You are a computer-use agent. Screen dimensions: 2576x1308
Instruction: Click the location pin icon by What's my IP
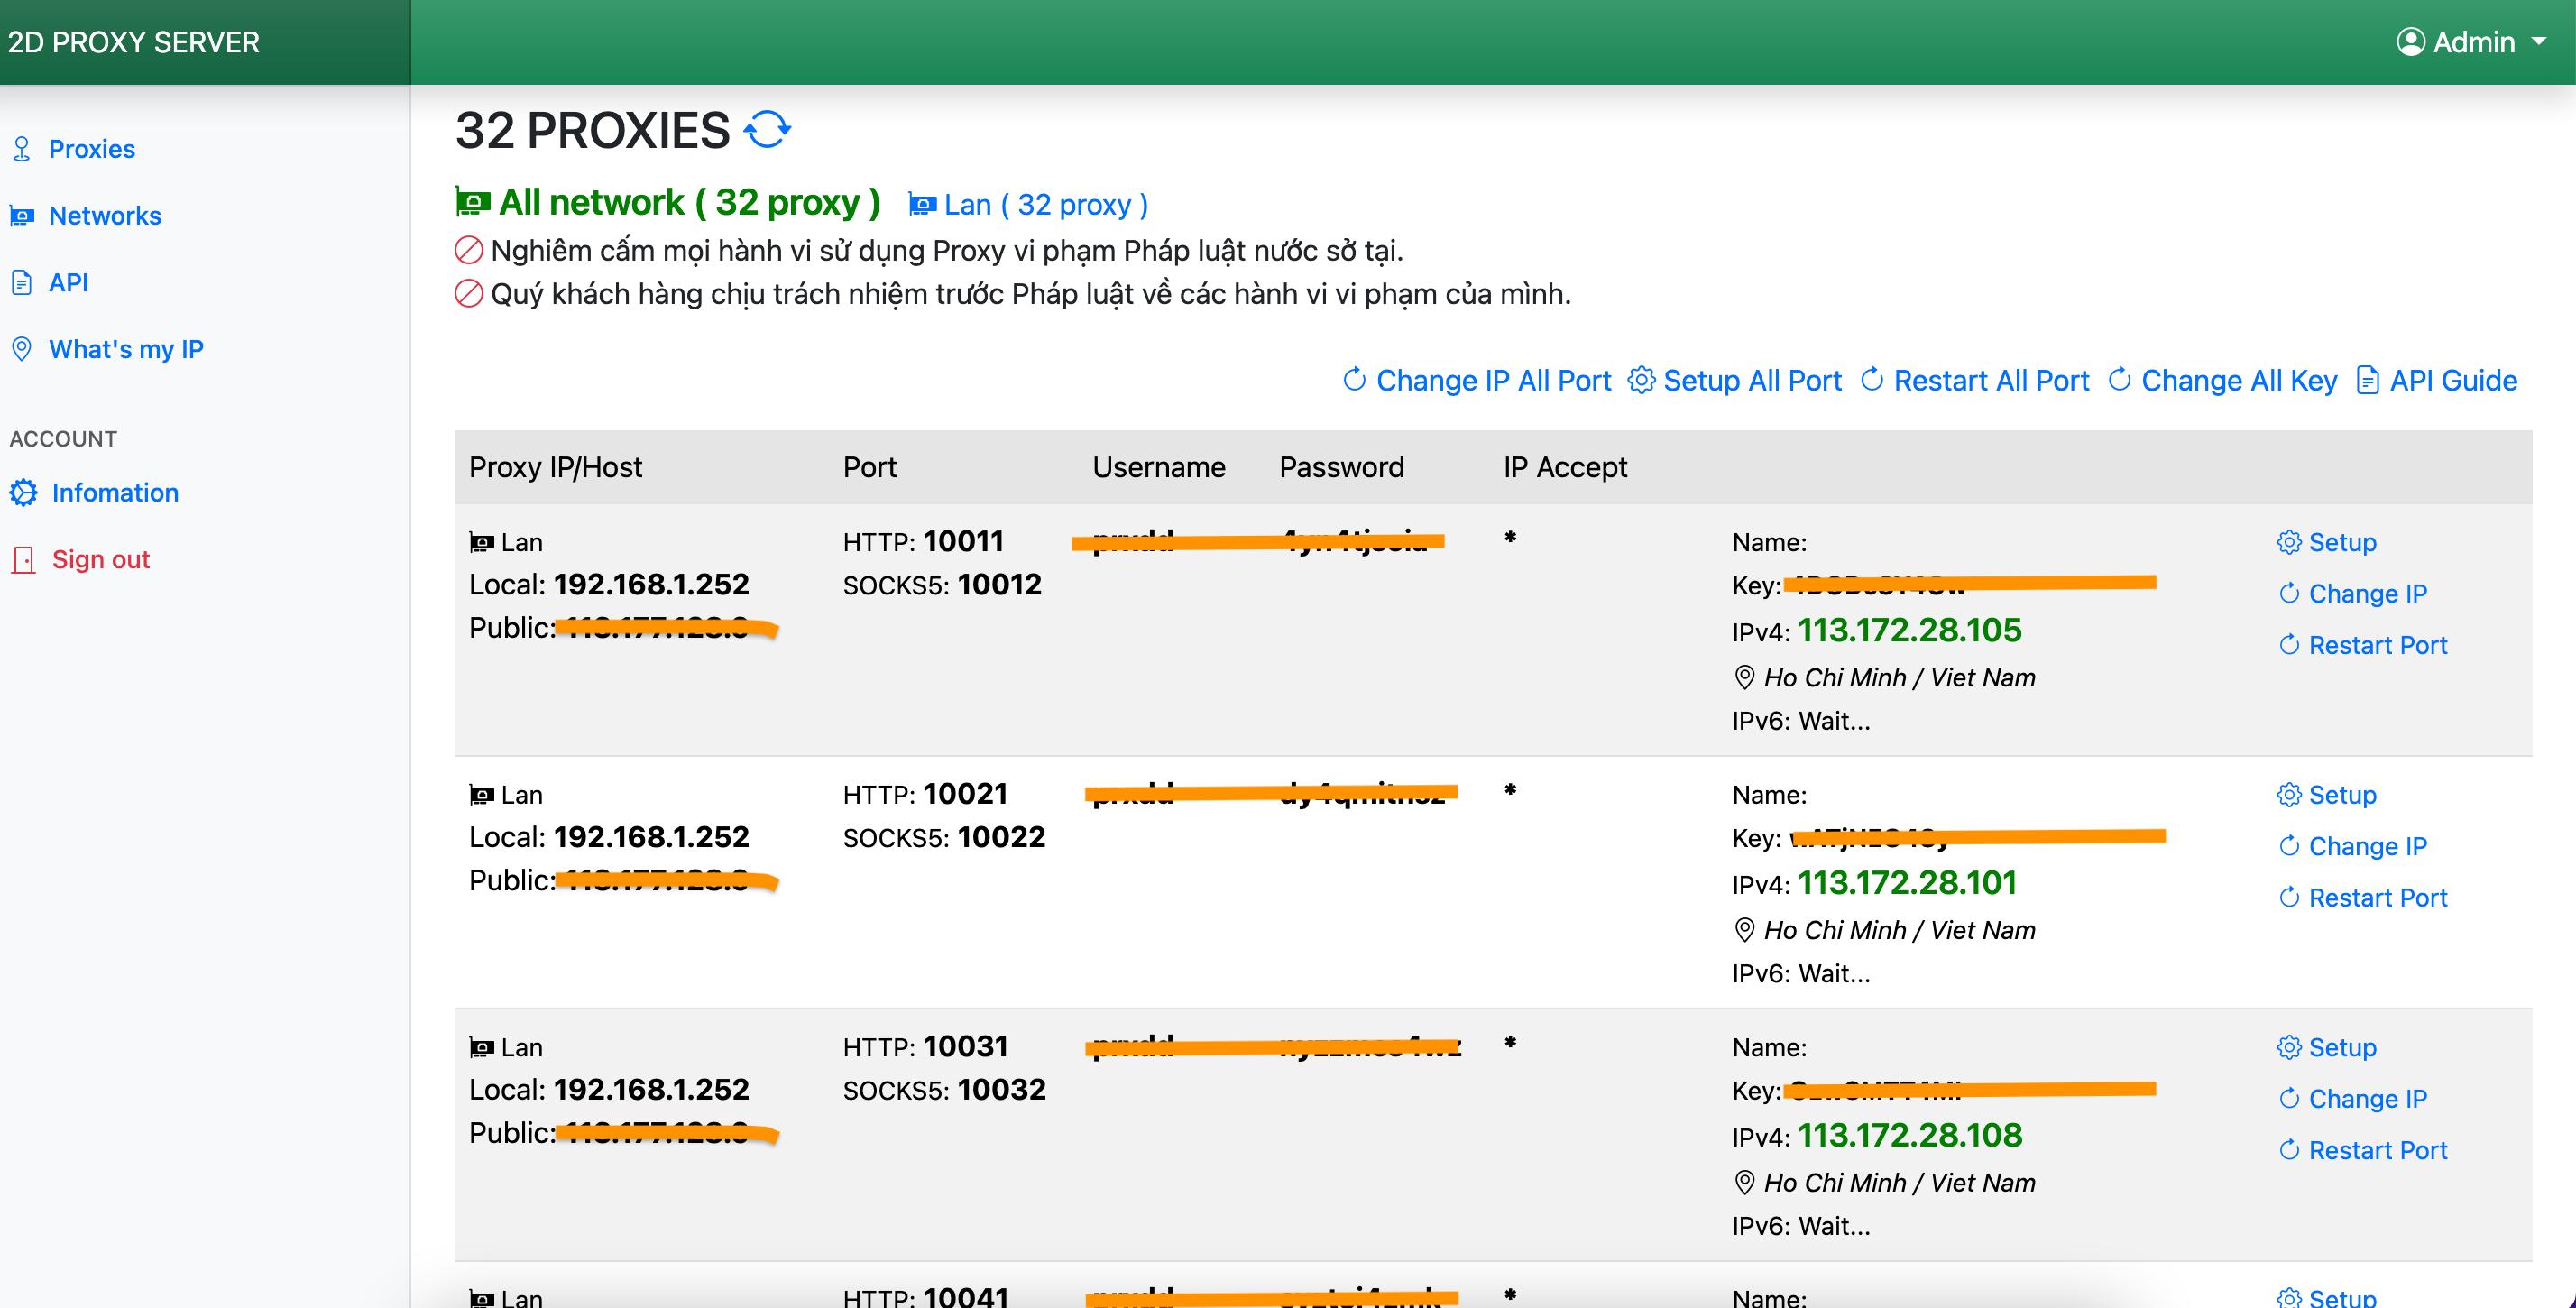coord(22,350)
